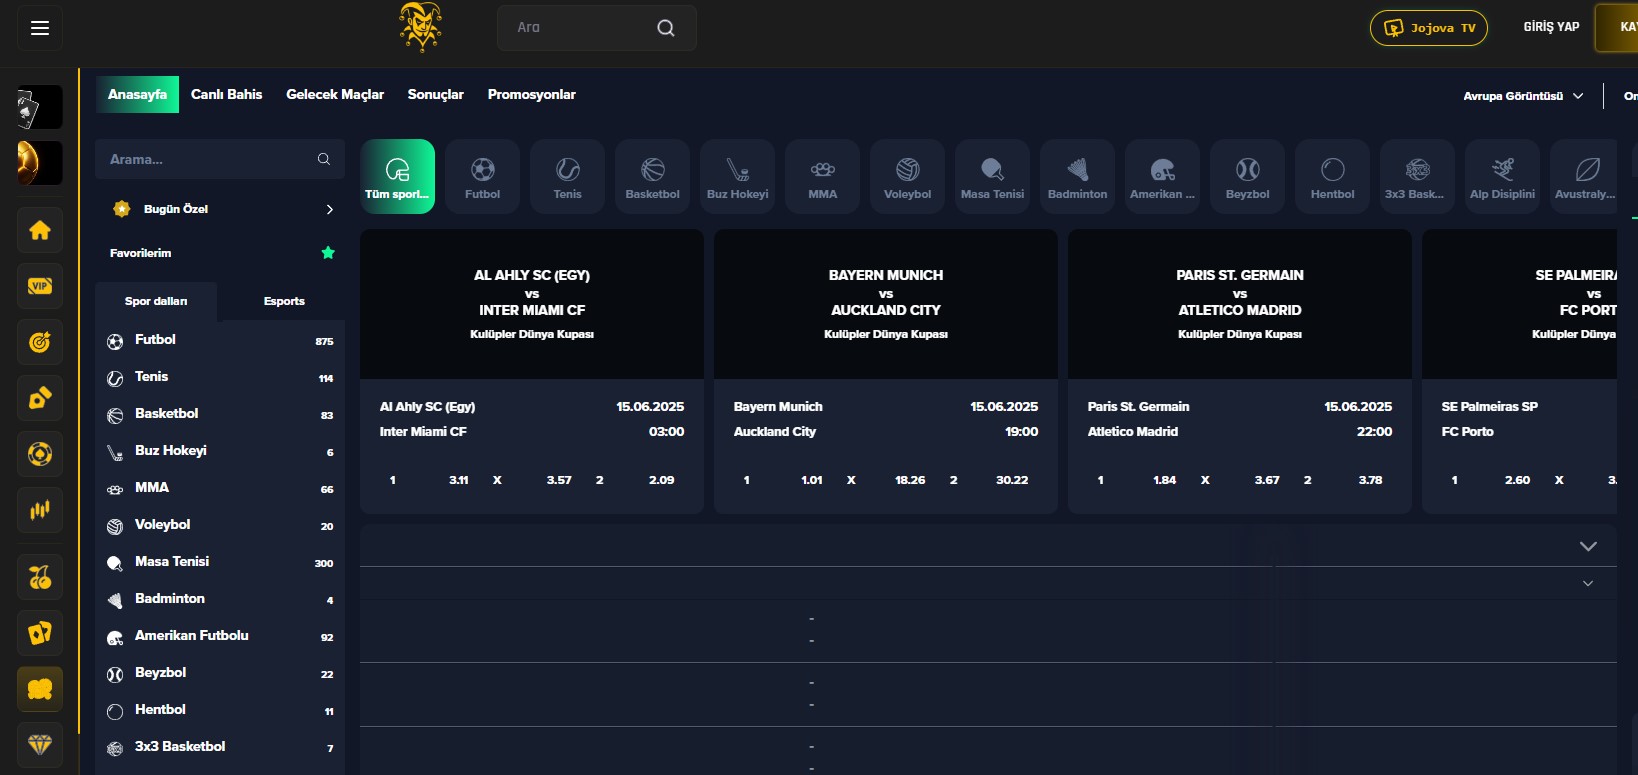Switch to Canlı Bahis tab
Screen dimensions: 1638x775
[227, 94]
